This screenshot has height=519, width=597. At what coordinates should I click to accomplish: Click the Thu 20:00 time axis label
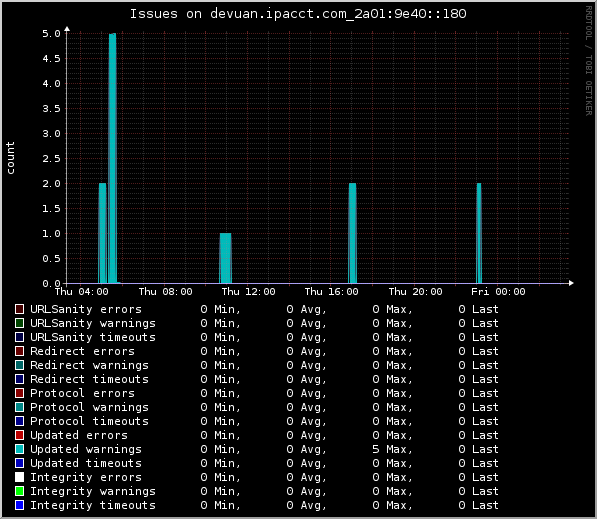415,292
